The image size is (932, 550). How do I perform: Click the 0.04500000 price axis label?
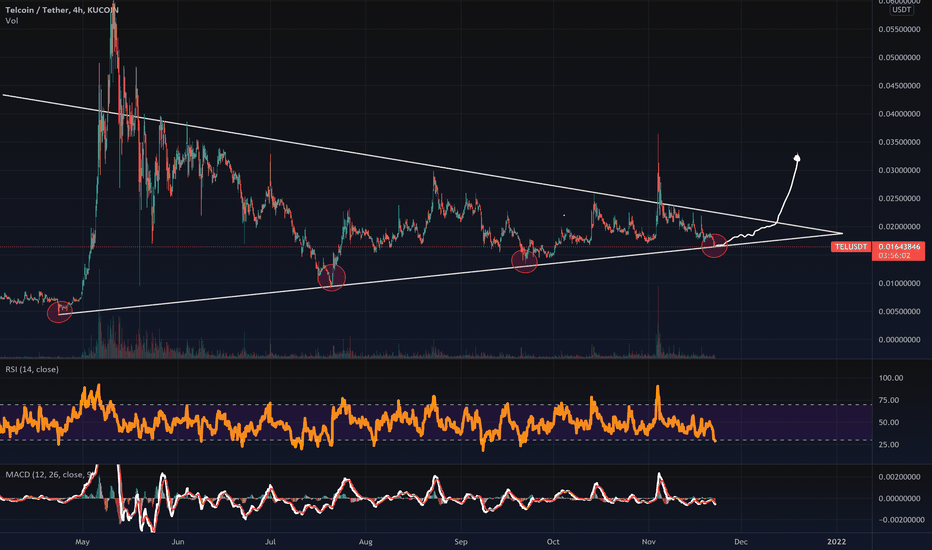click(x=899, y=86)
